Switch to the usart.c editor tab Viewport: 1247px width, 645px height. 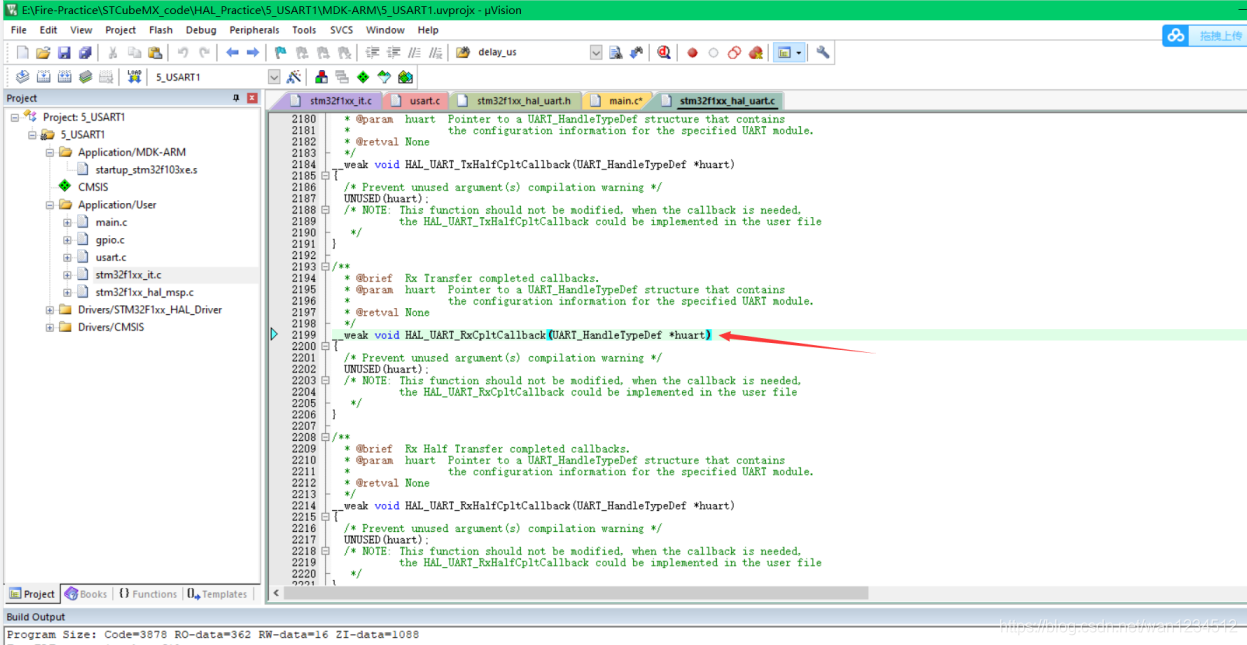coord(424,101)
